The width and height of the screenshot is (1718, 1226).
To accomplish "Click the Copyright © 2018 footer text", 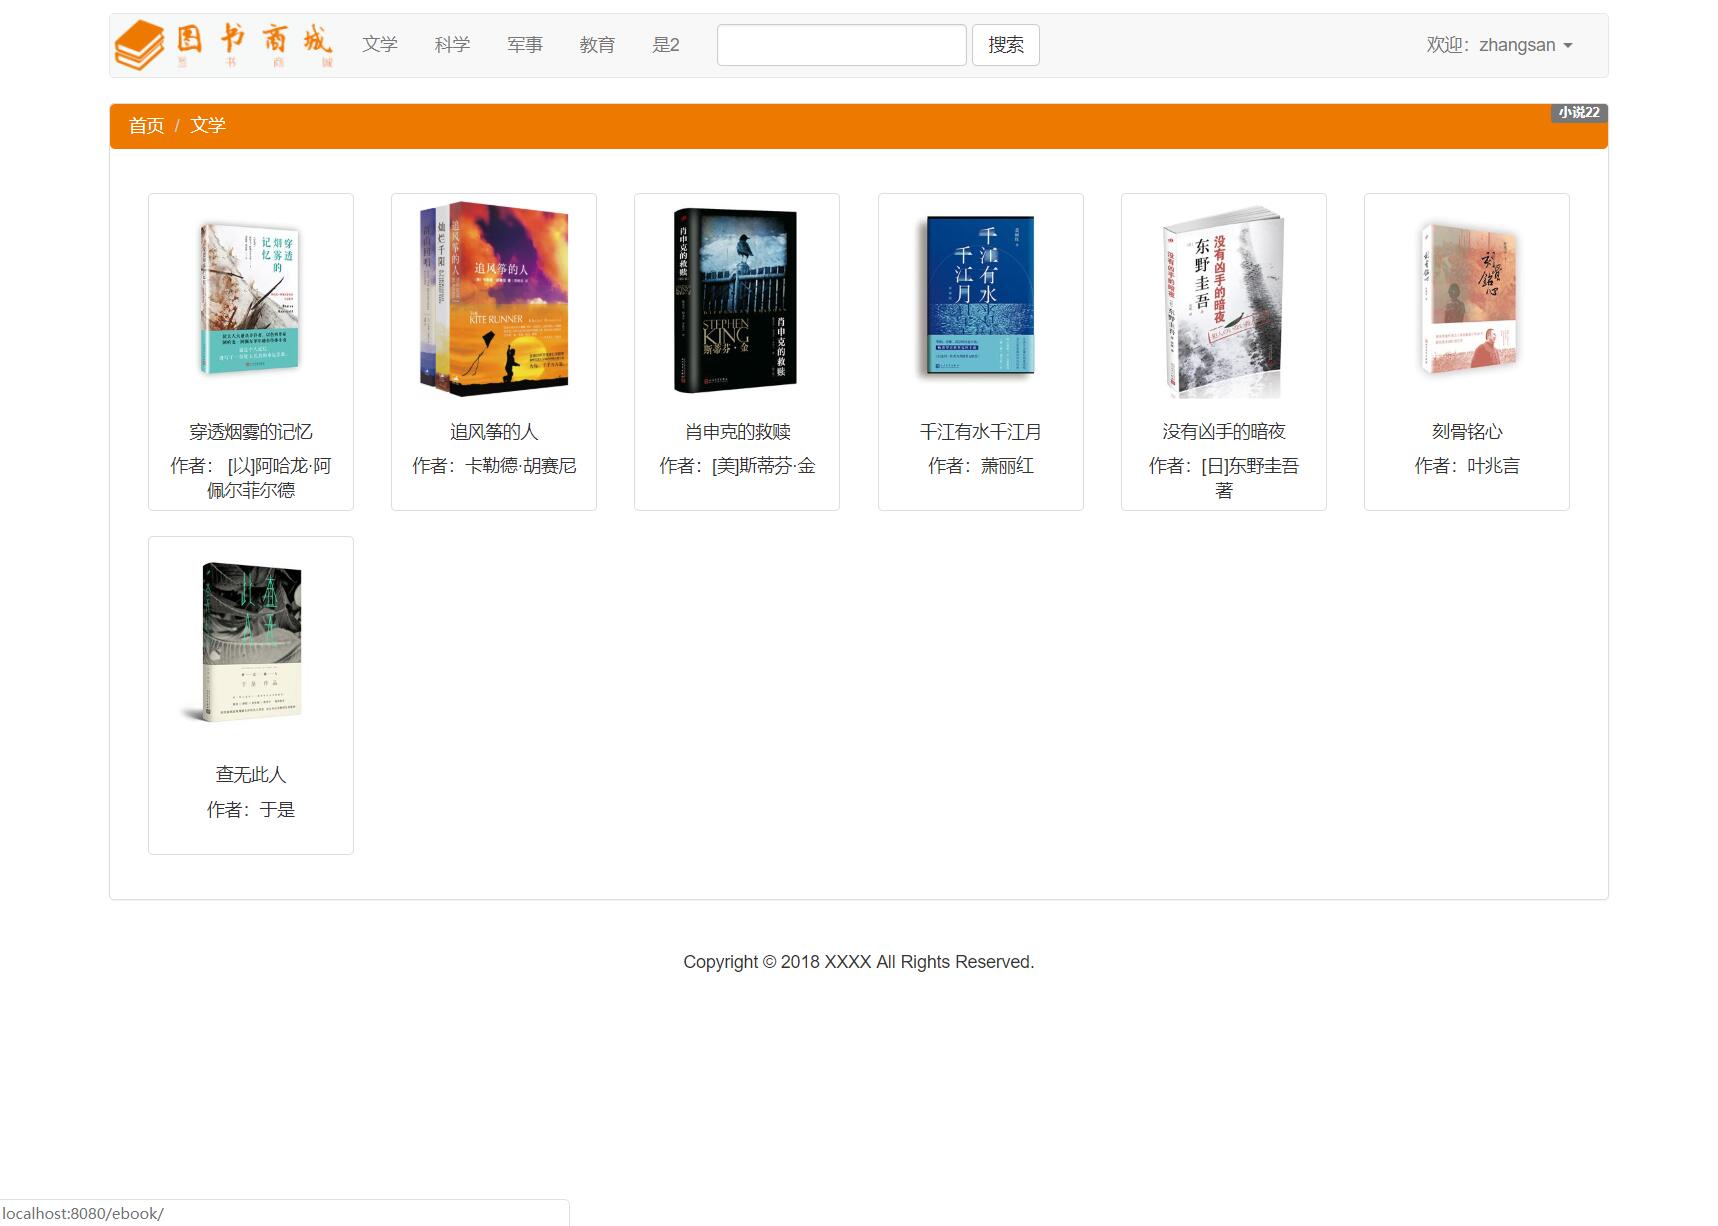I will click(x=859, y=962).
